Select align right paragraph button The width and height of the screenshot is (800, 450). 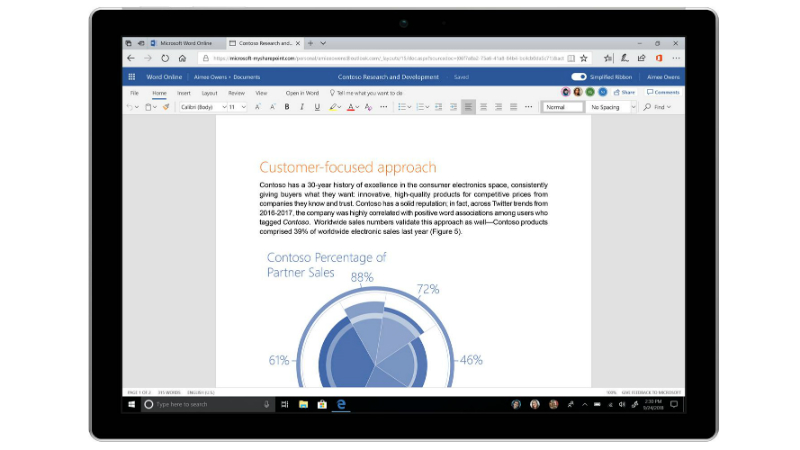(x=498, y=107)
